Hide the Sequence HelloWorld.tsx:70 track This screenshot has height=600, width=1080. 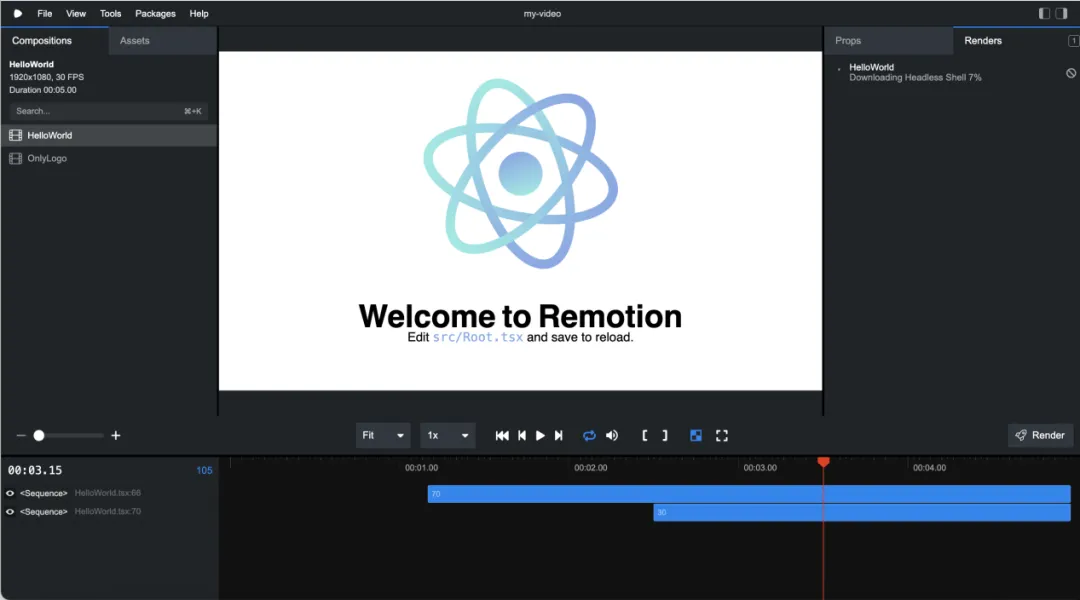[10, 512]
